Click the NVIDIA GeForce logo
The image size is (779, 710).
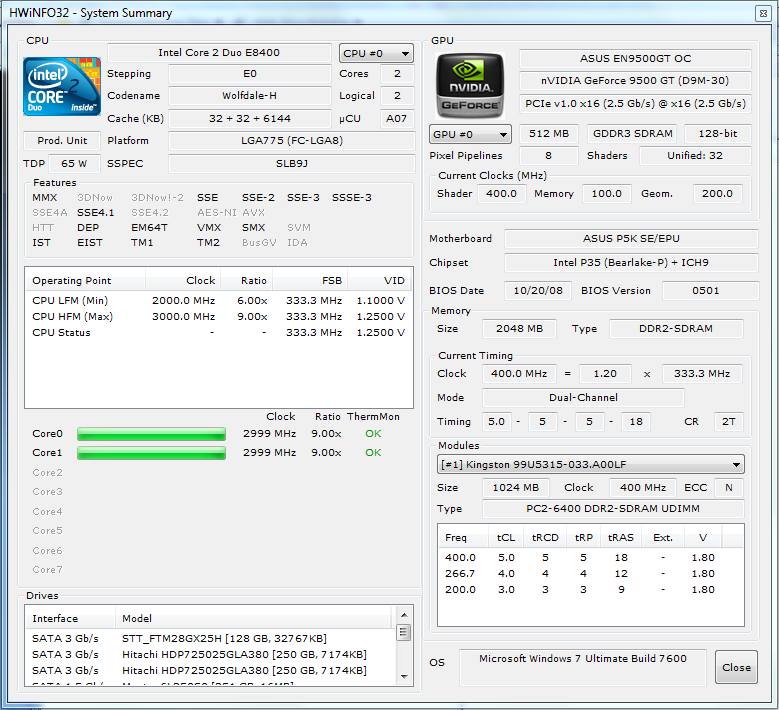click(469, 85)
